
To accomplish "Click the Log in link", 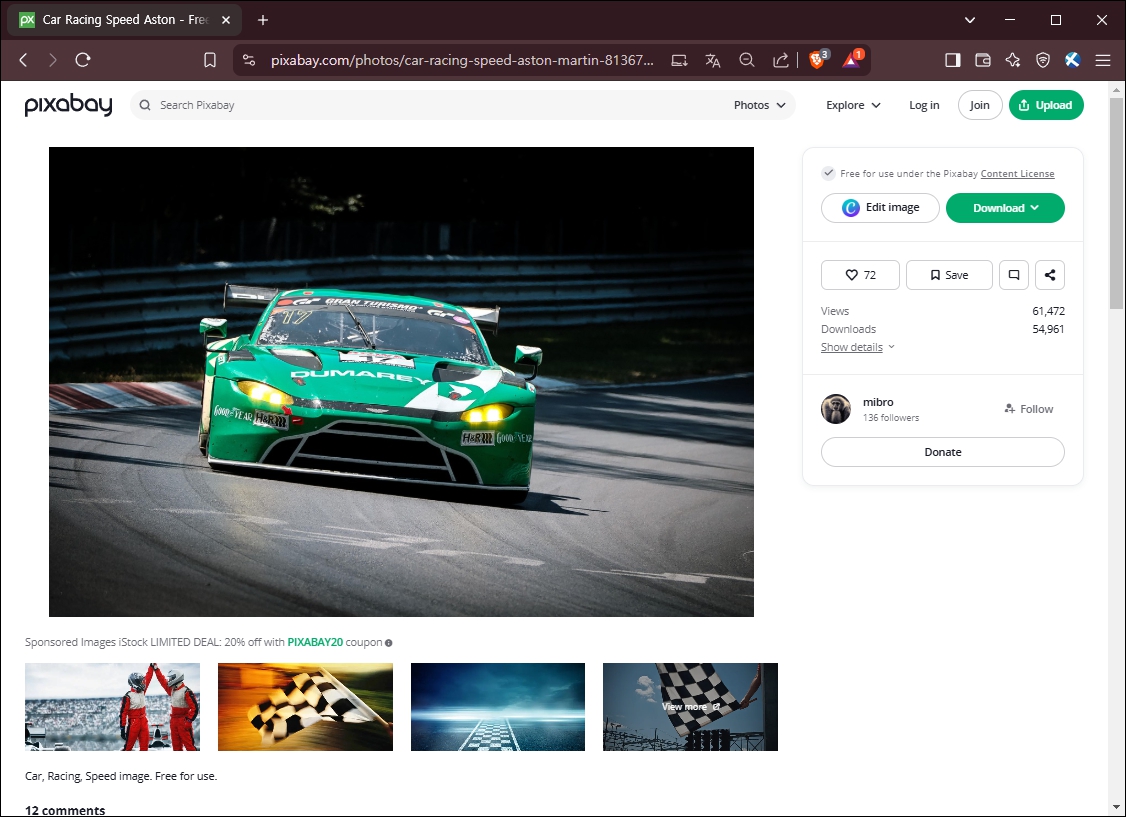I will click(924, 105).
